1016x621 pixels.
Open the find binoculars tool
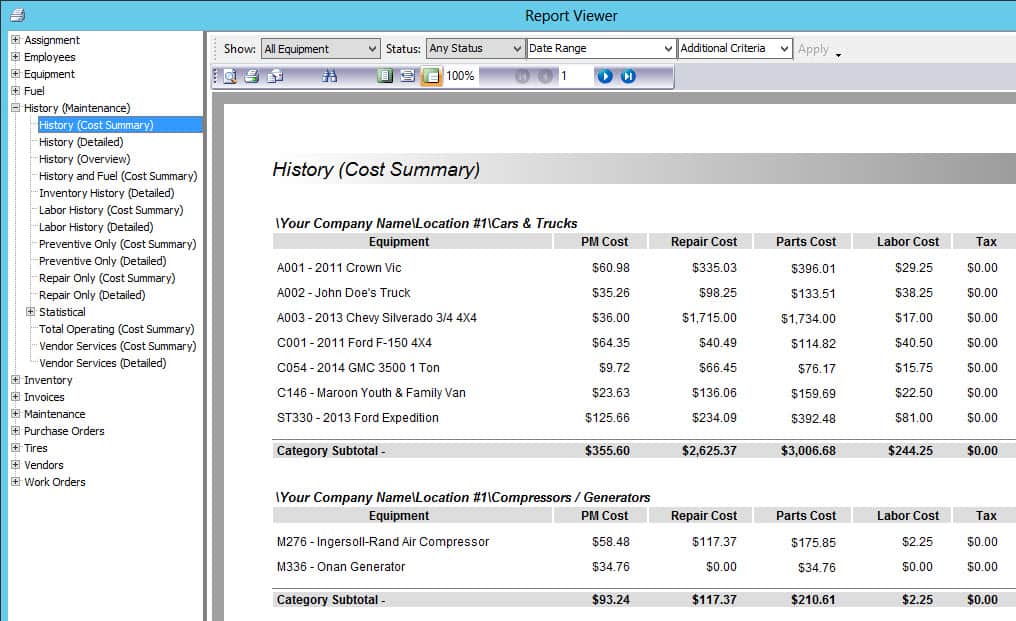[x=329, y=76]
